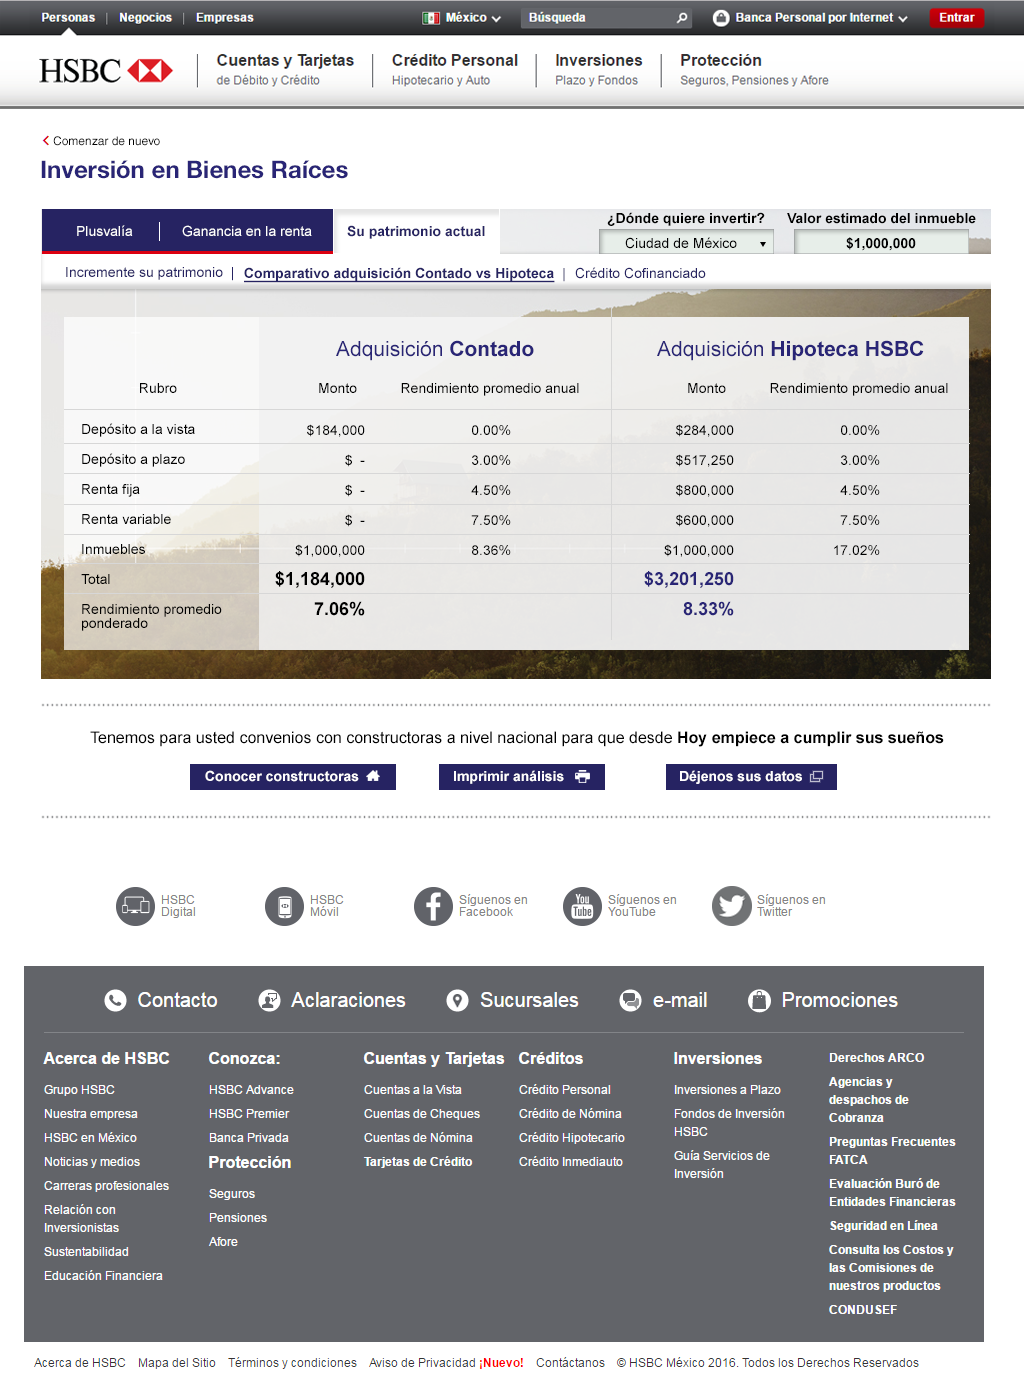Click the Twitter bird icon
This screenshot has height=1400, width=1024.
click(x=731, y=906)
